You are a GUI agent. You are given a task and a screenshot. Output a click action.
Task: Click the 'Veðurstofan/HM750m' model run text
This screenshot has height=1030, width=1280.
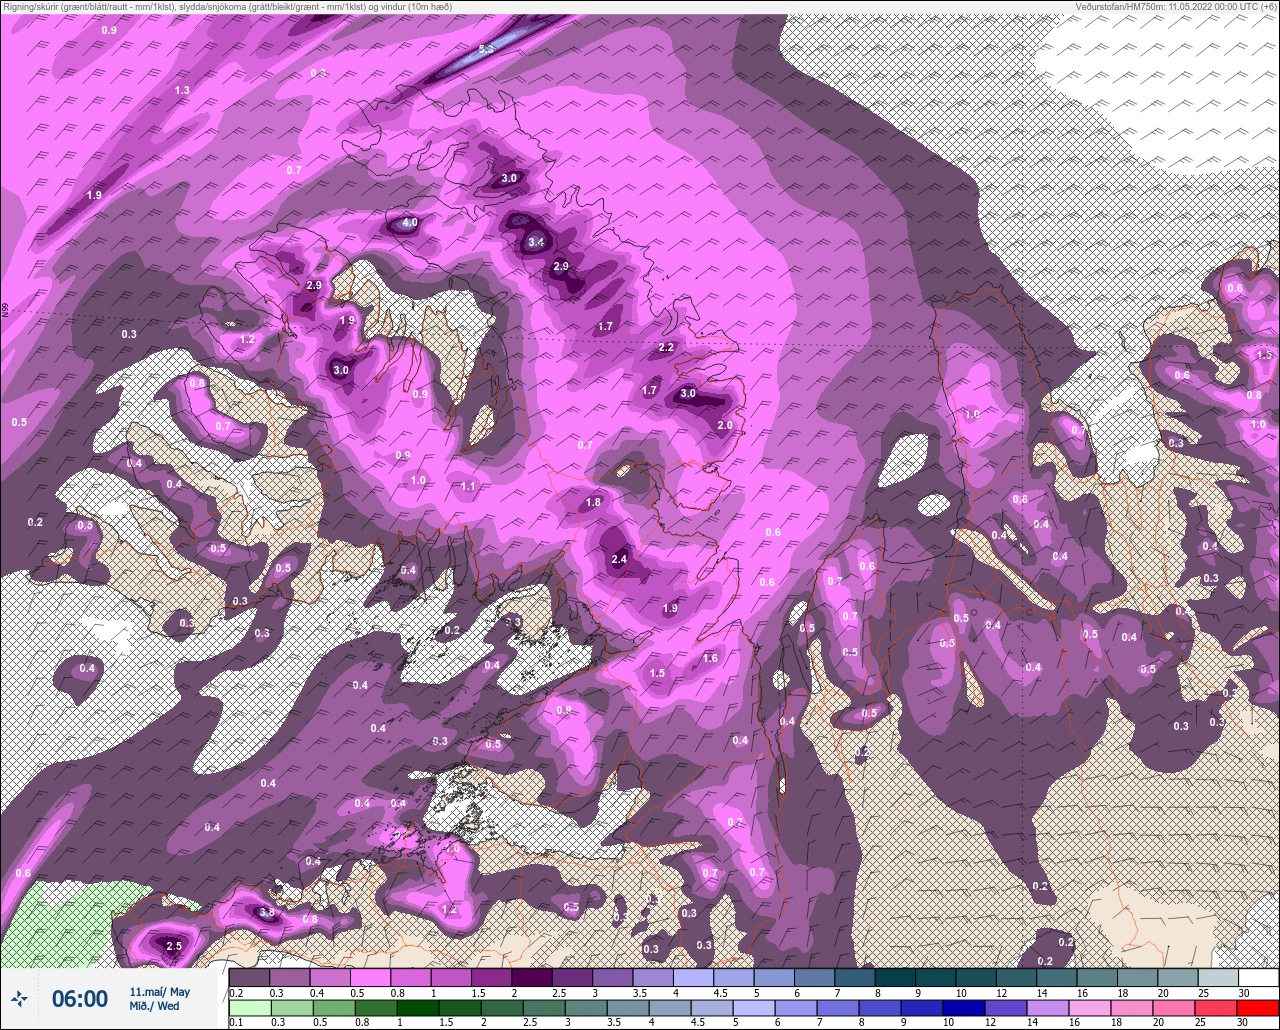(x=1119, y=6)
